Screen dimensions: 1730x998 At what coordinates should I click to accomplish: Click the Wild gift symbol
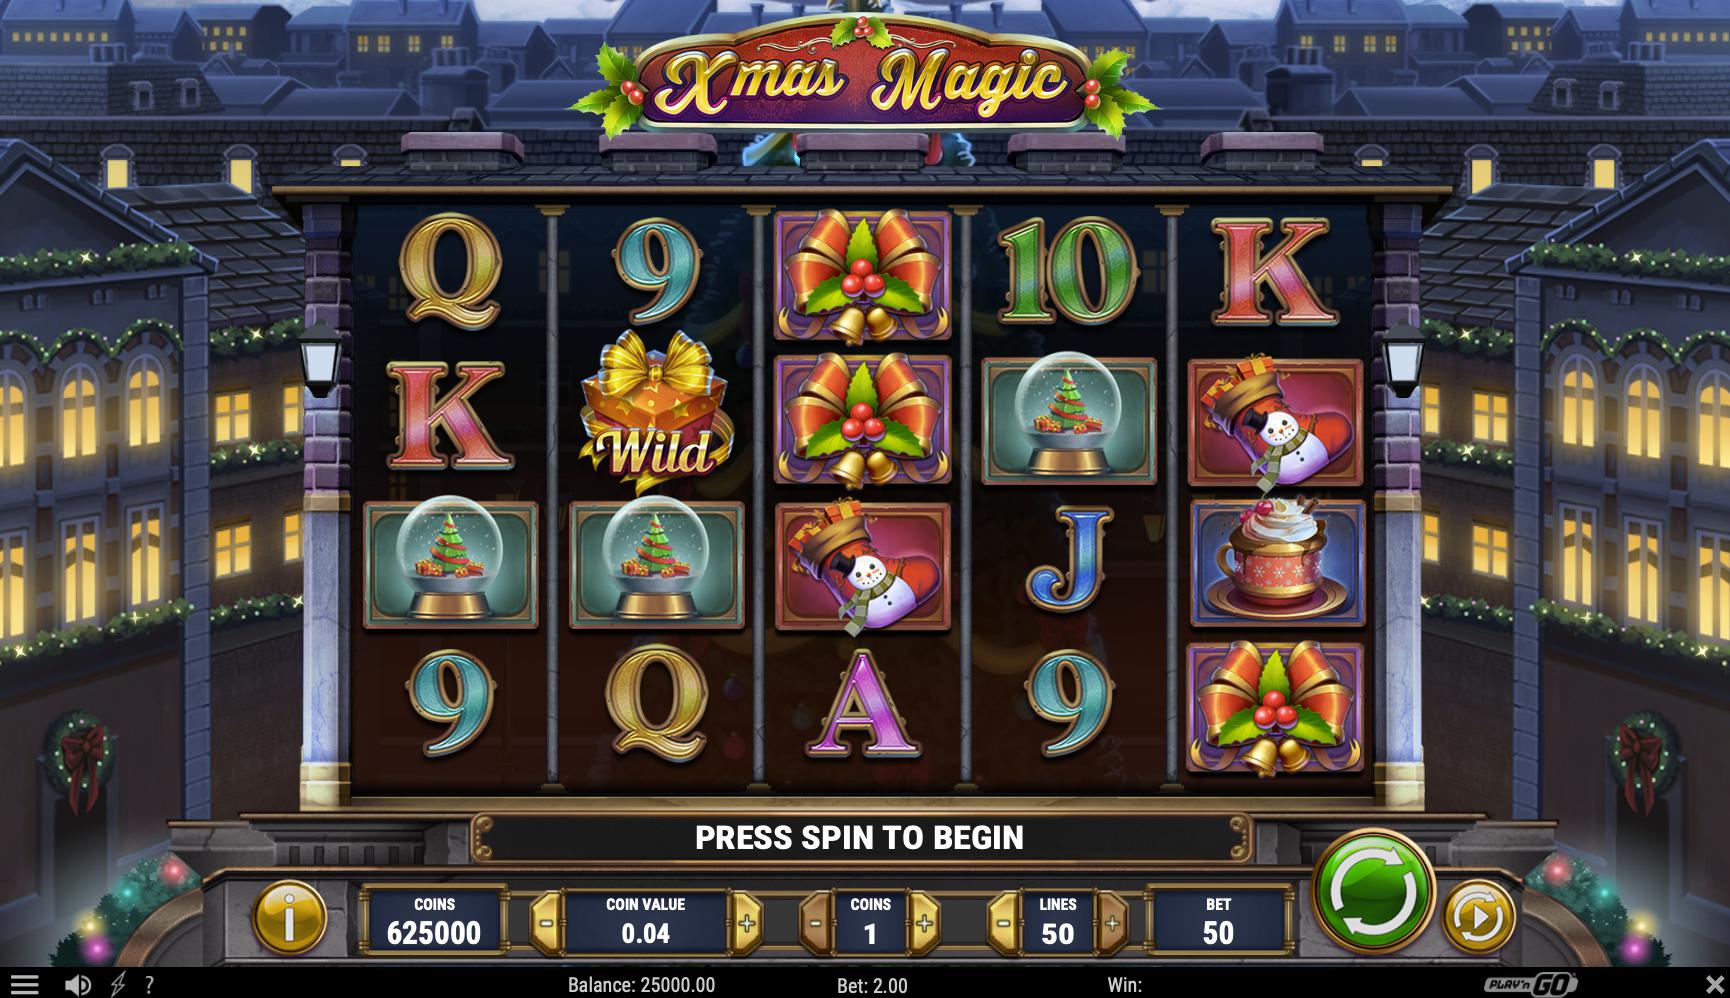pyautogui.click(x=656, y=412)
